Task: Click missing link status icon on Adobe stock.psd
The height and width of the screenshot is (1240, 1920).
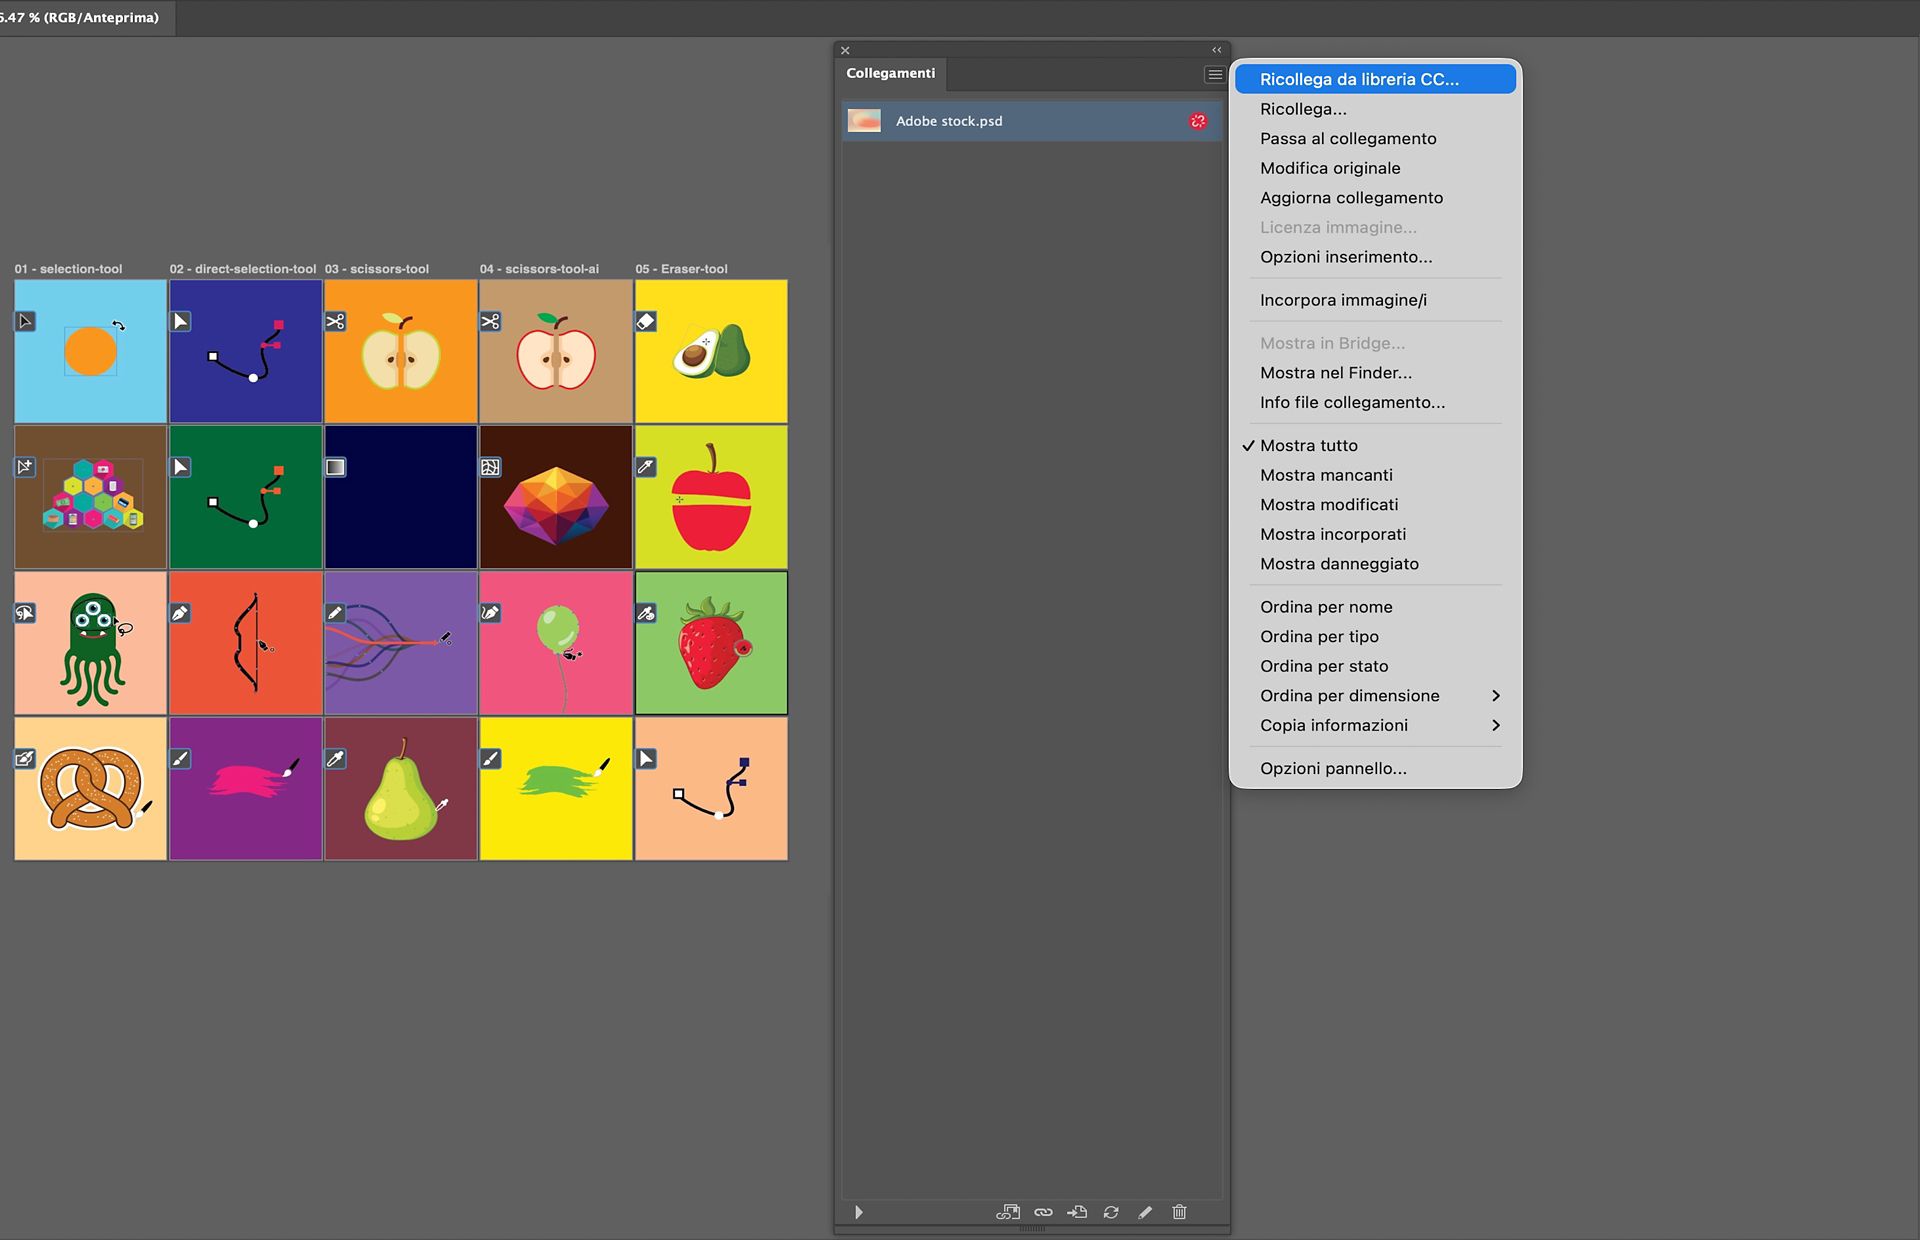Action: coord(1198,121)
